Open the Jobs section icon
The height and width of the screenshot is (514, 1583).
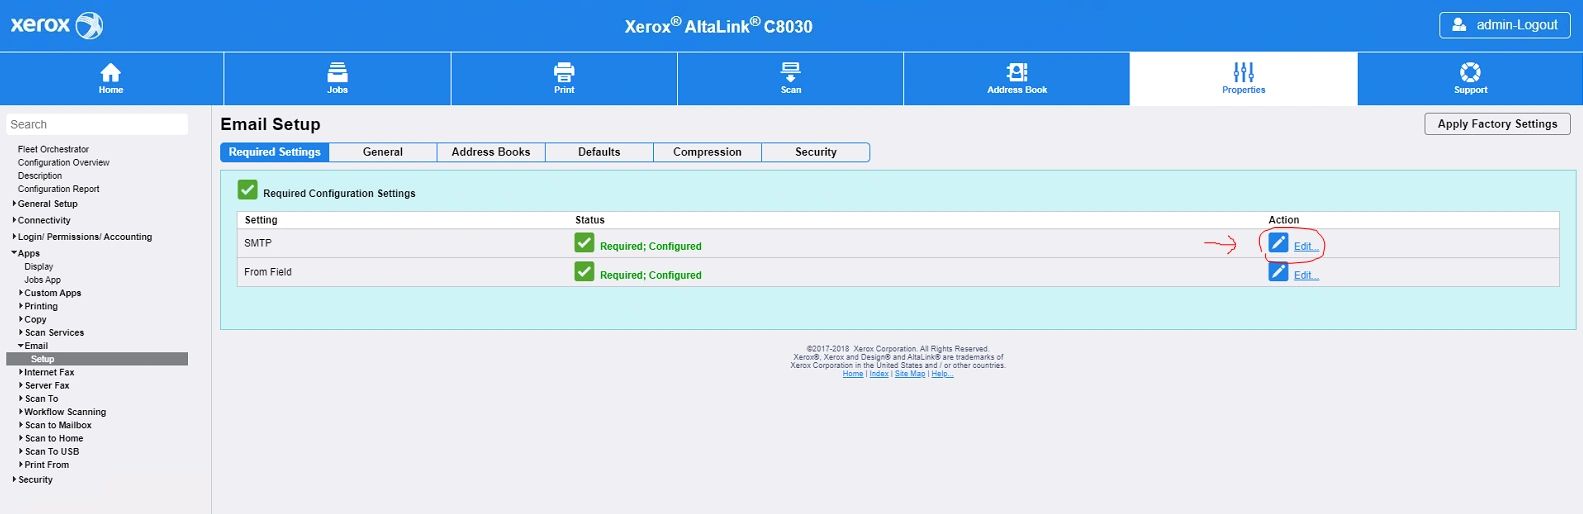338,72
